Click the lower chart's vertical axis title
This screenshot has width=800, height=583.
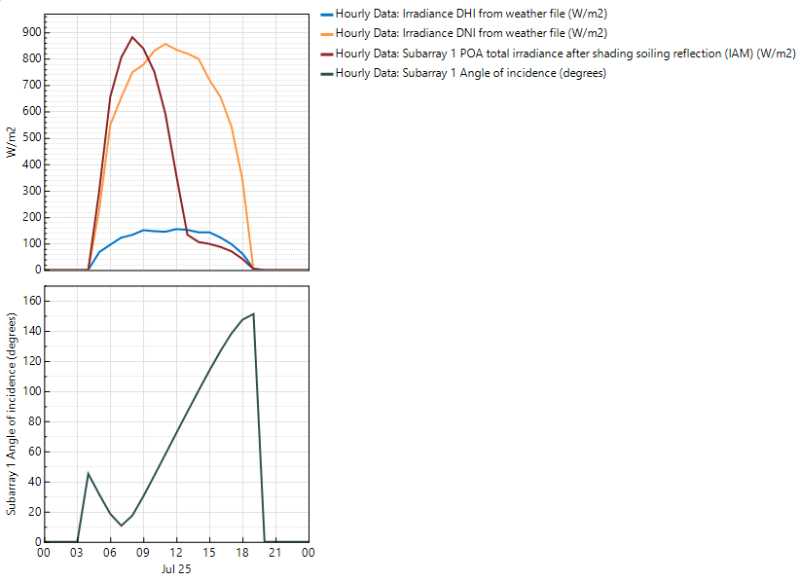[x=12, y=416]
